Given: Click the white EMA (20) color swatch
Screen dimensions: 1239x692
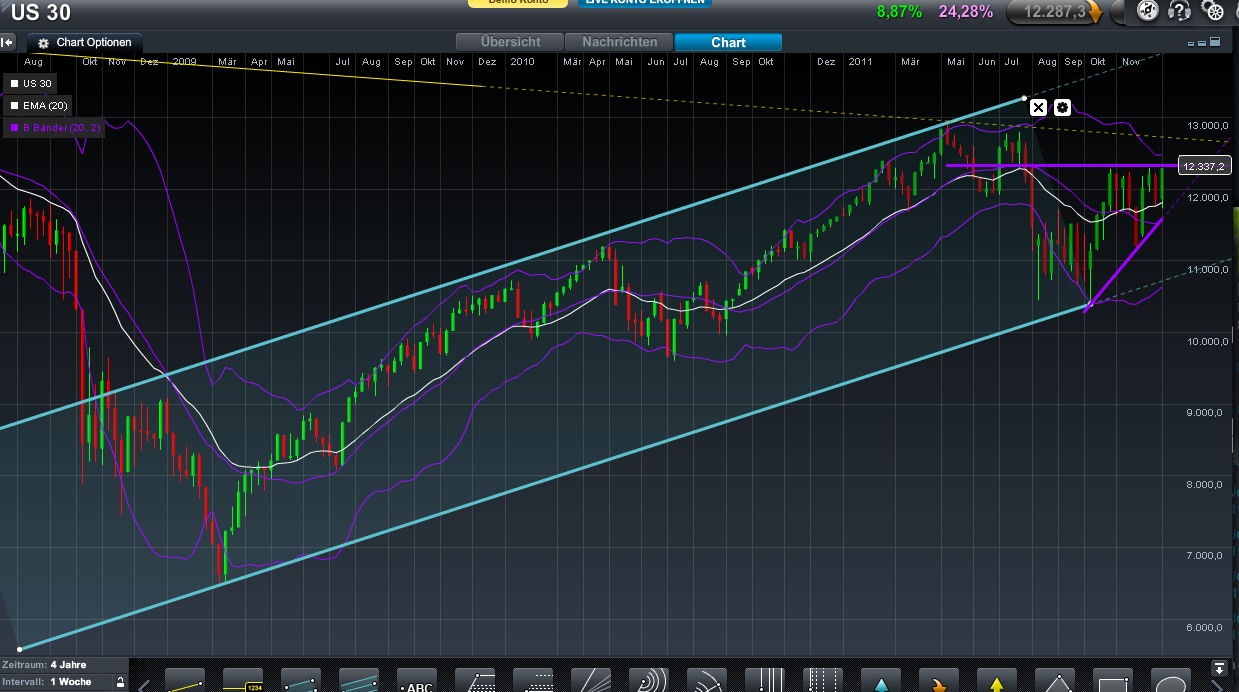Looking at the screenshot, I should point(13,106).
